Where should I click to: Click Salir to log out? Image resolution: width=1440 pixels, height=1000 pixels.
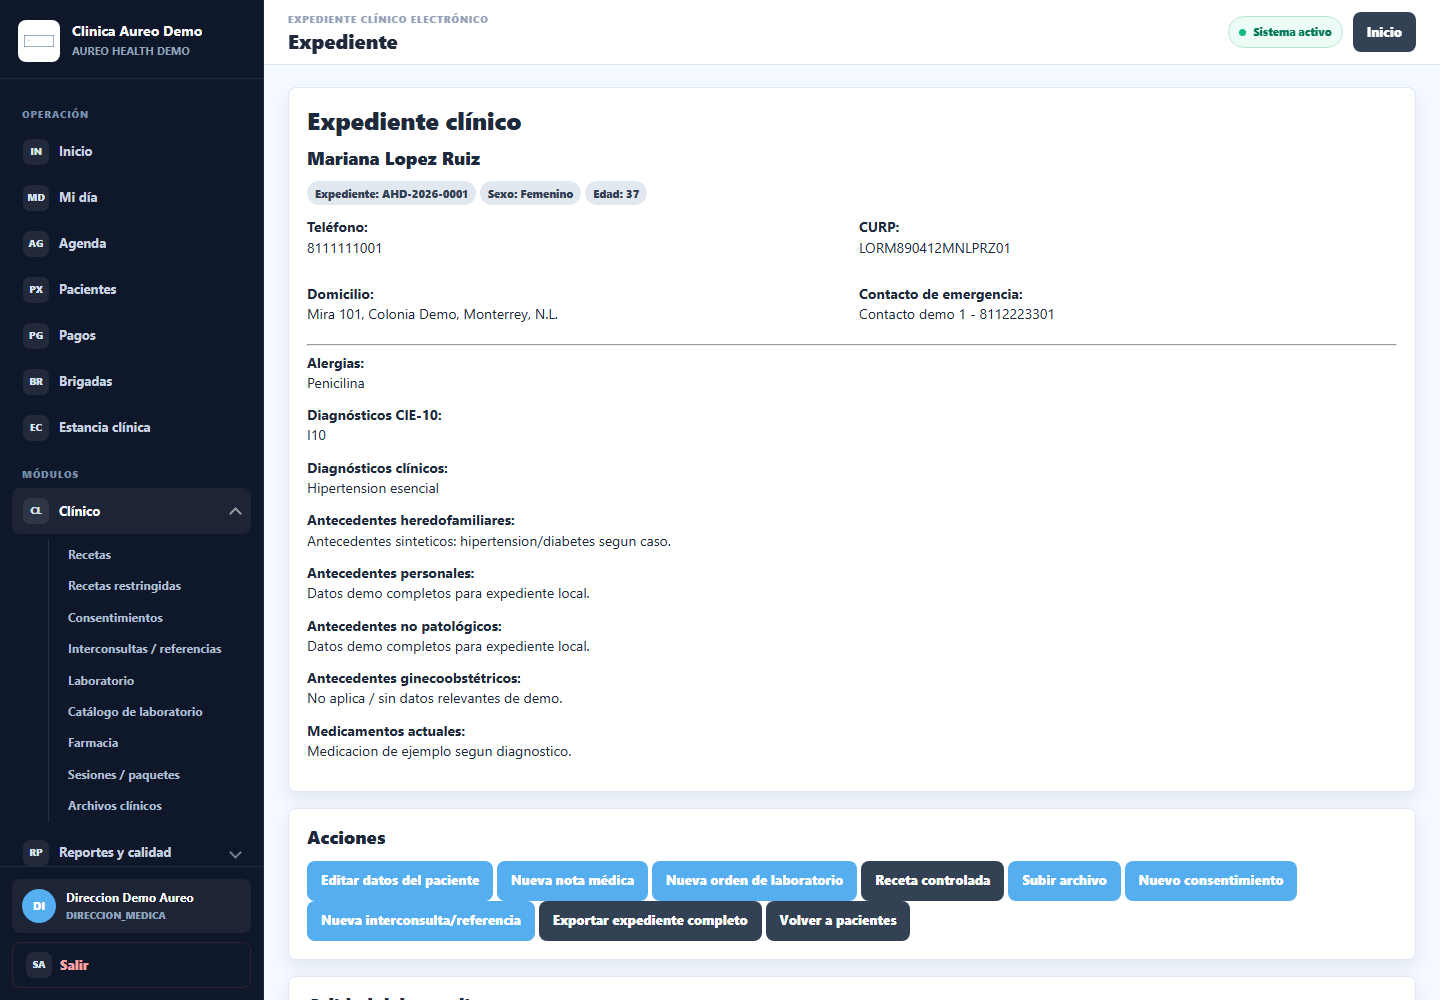click(x=131, y=965)
